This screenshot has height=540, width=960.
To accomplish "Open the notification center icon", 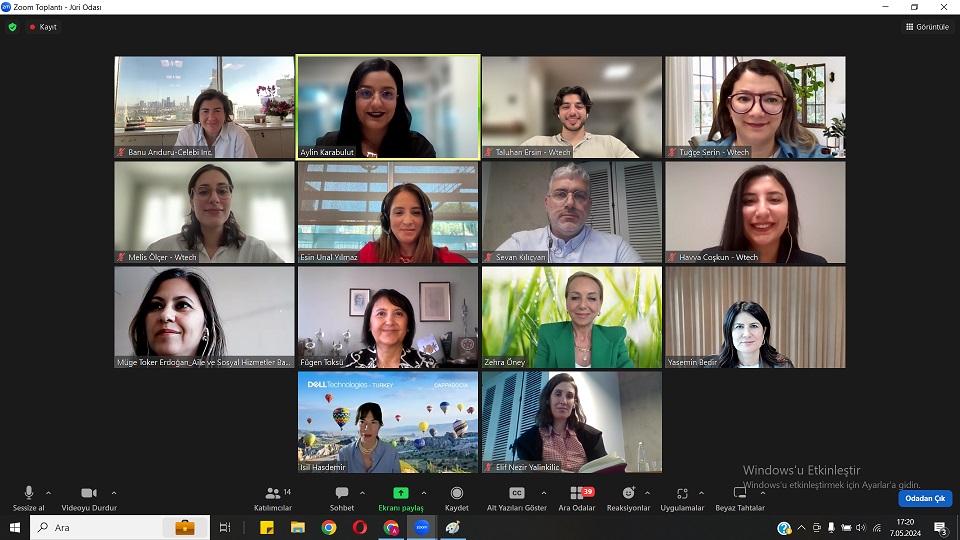I will [941, 528].
